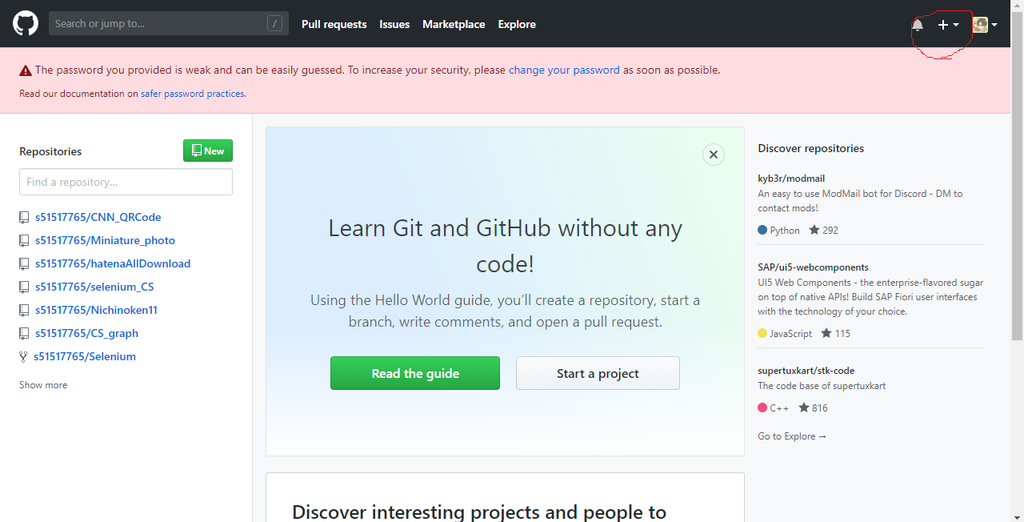Click the blue Python language dot
1024x522 pixels.
[x=762, y=230]
